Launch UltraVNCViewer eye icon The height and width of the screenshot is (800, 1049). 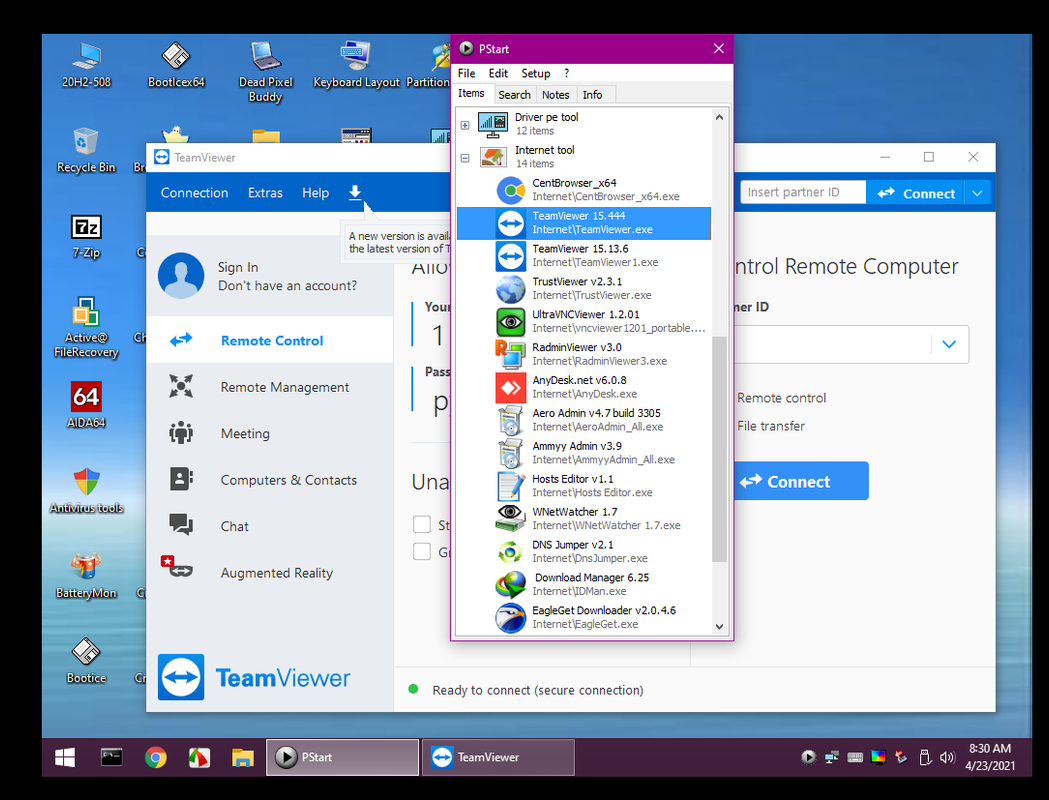tap(510, 321)
